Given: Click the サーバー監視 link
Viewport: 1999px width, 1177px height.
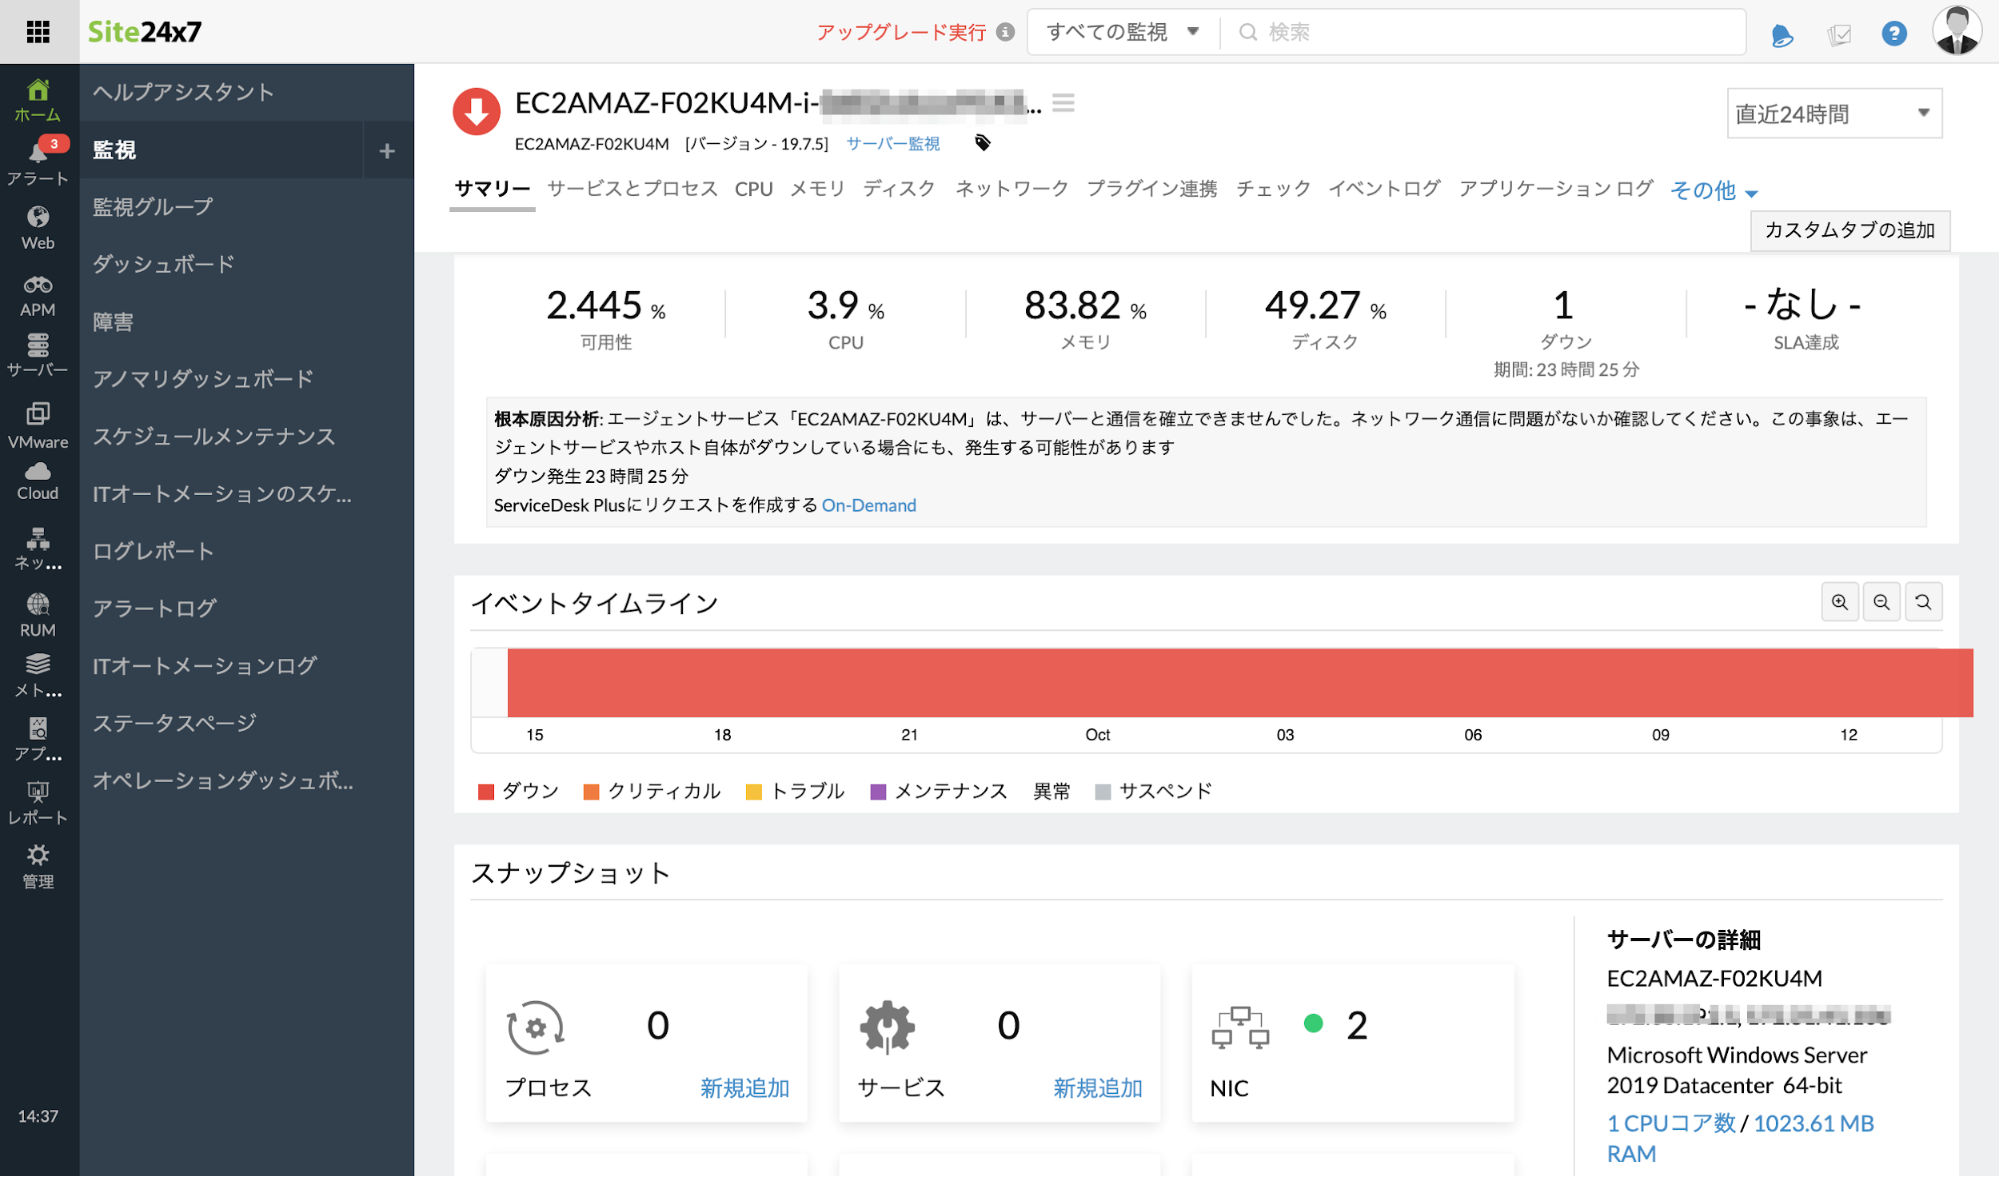Looking at the screenshot, I should point(893,143).
